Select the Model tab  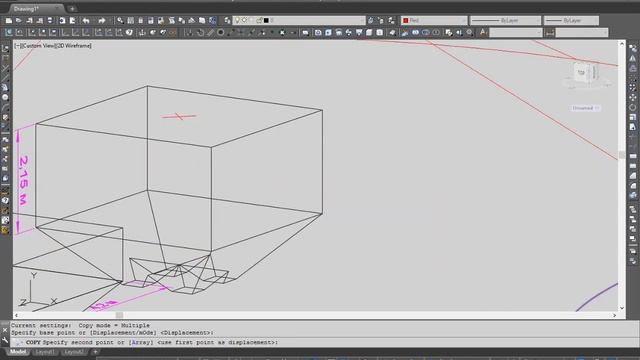[18, 352]
